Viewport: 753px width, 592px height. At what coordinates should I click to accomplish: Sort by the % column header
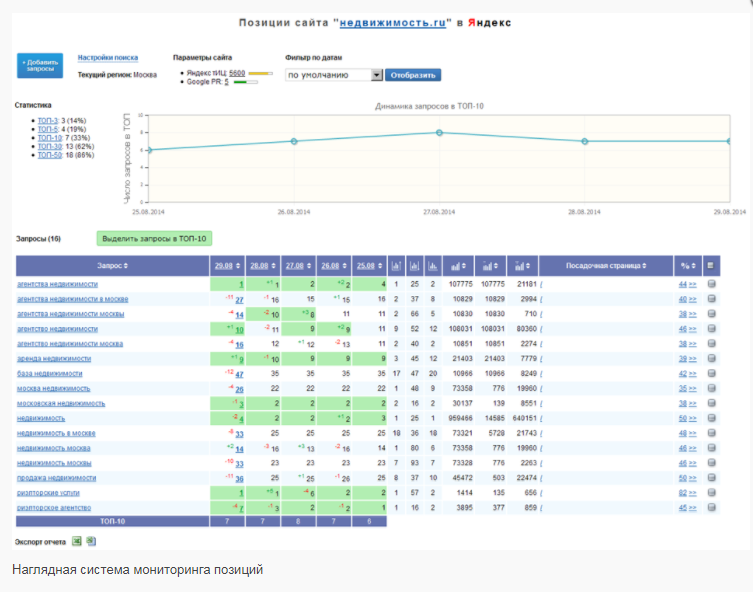[x=687, y=266]
